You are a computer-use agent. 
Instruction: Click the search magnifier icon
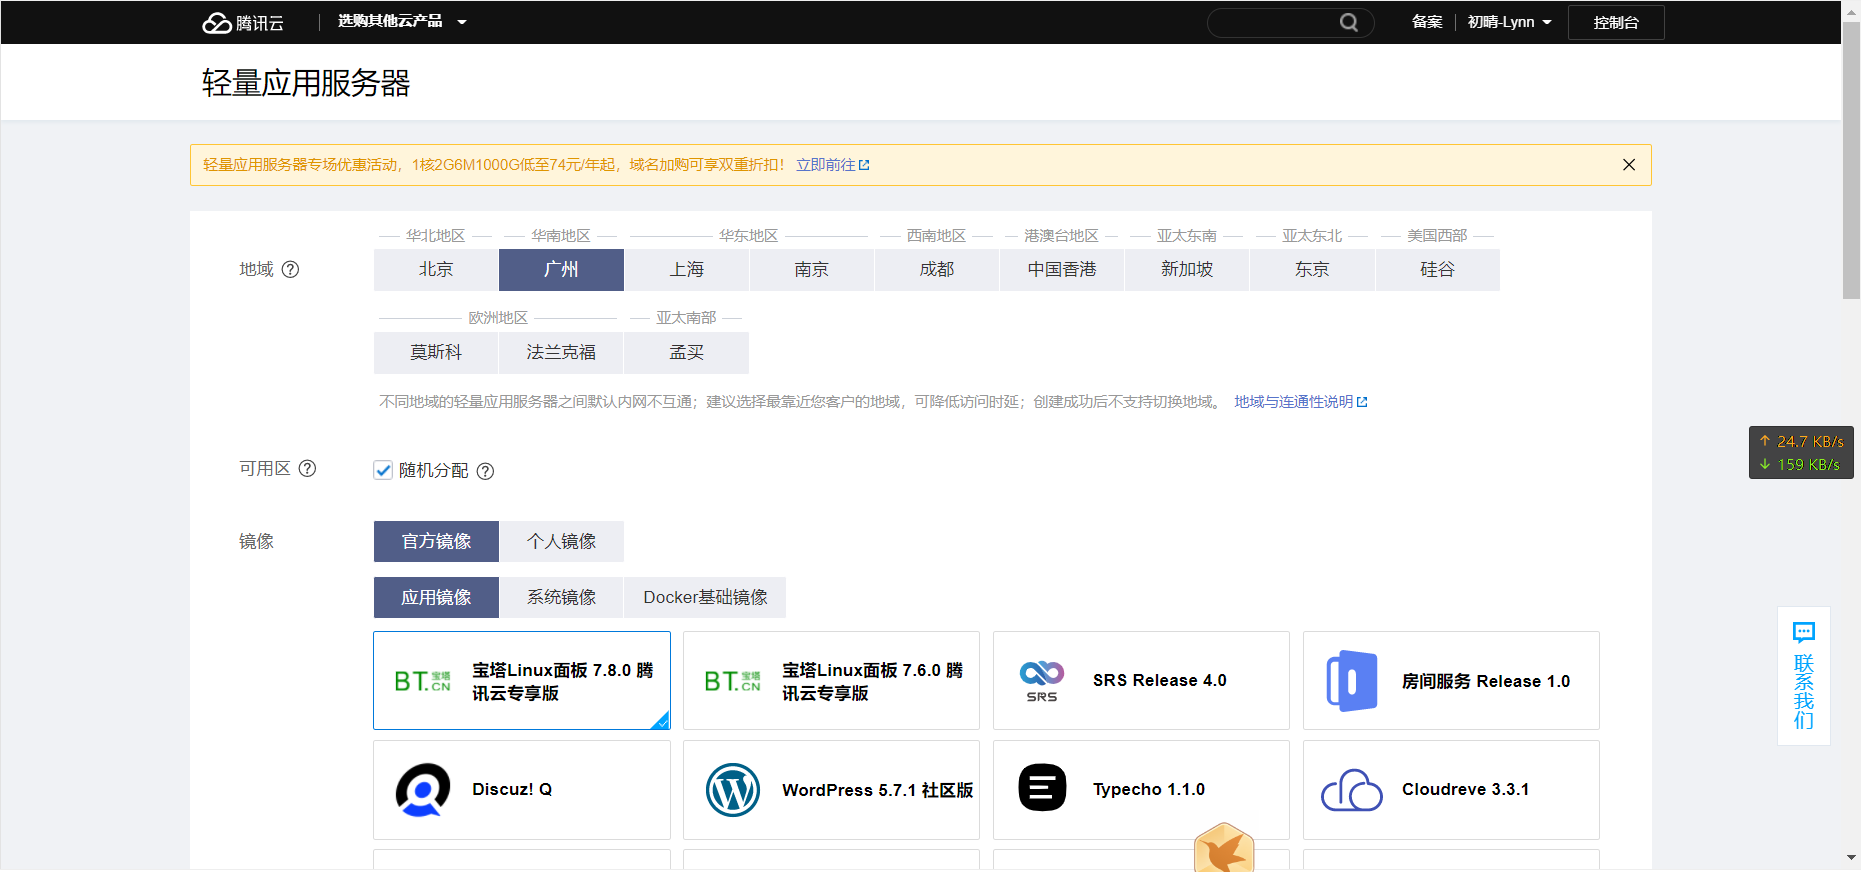point(1349,22)
